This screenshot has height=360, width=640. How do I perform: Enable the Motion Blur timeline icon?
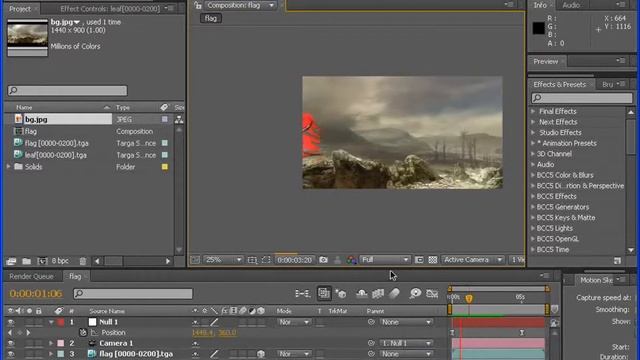coord(394,293)
